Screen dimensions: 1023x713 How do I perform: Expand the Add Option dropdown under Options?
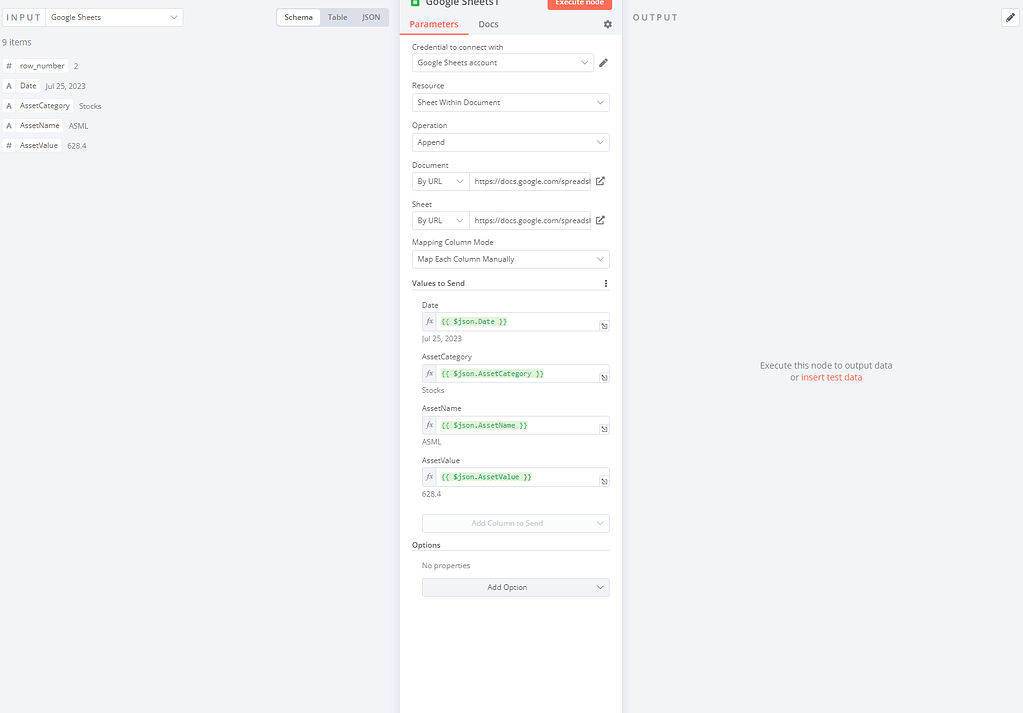pyautogui.click(x=515, y=587)
